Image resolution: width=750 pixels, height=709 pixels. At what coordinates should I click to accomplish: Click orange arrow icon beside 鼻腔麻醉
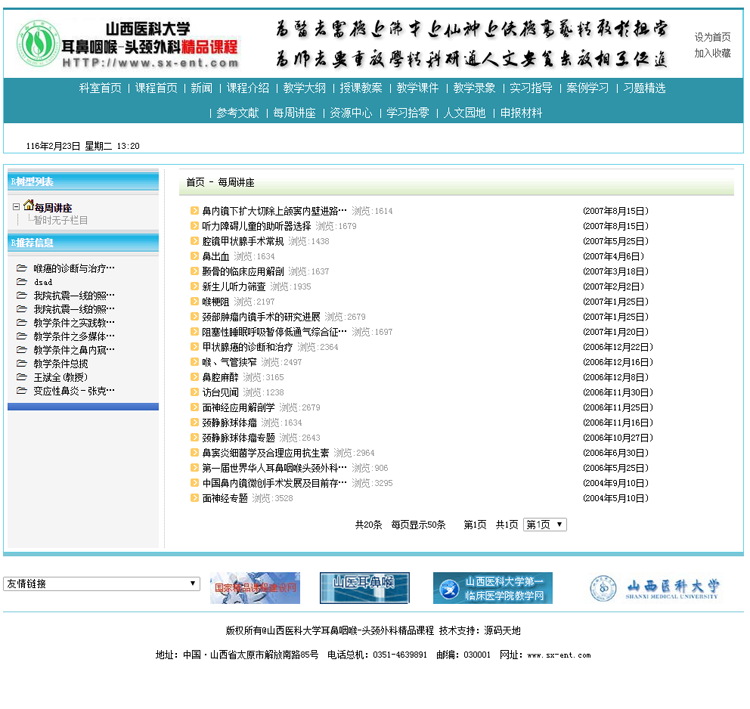[x=194, y=377]
